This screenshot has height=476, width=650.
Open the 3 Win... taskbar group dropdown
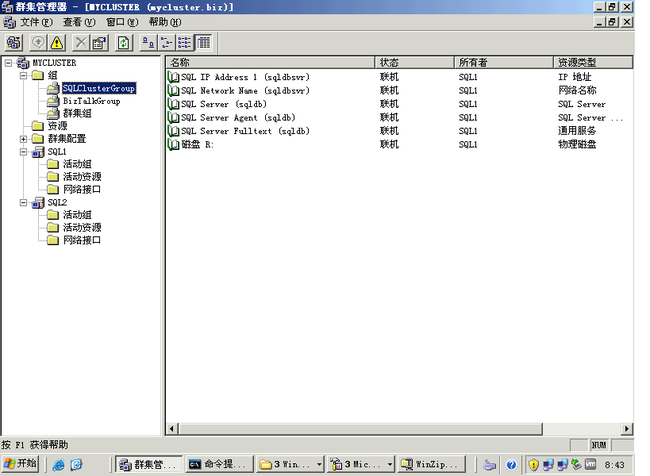click(319, 464)
